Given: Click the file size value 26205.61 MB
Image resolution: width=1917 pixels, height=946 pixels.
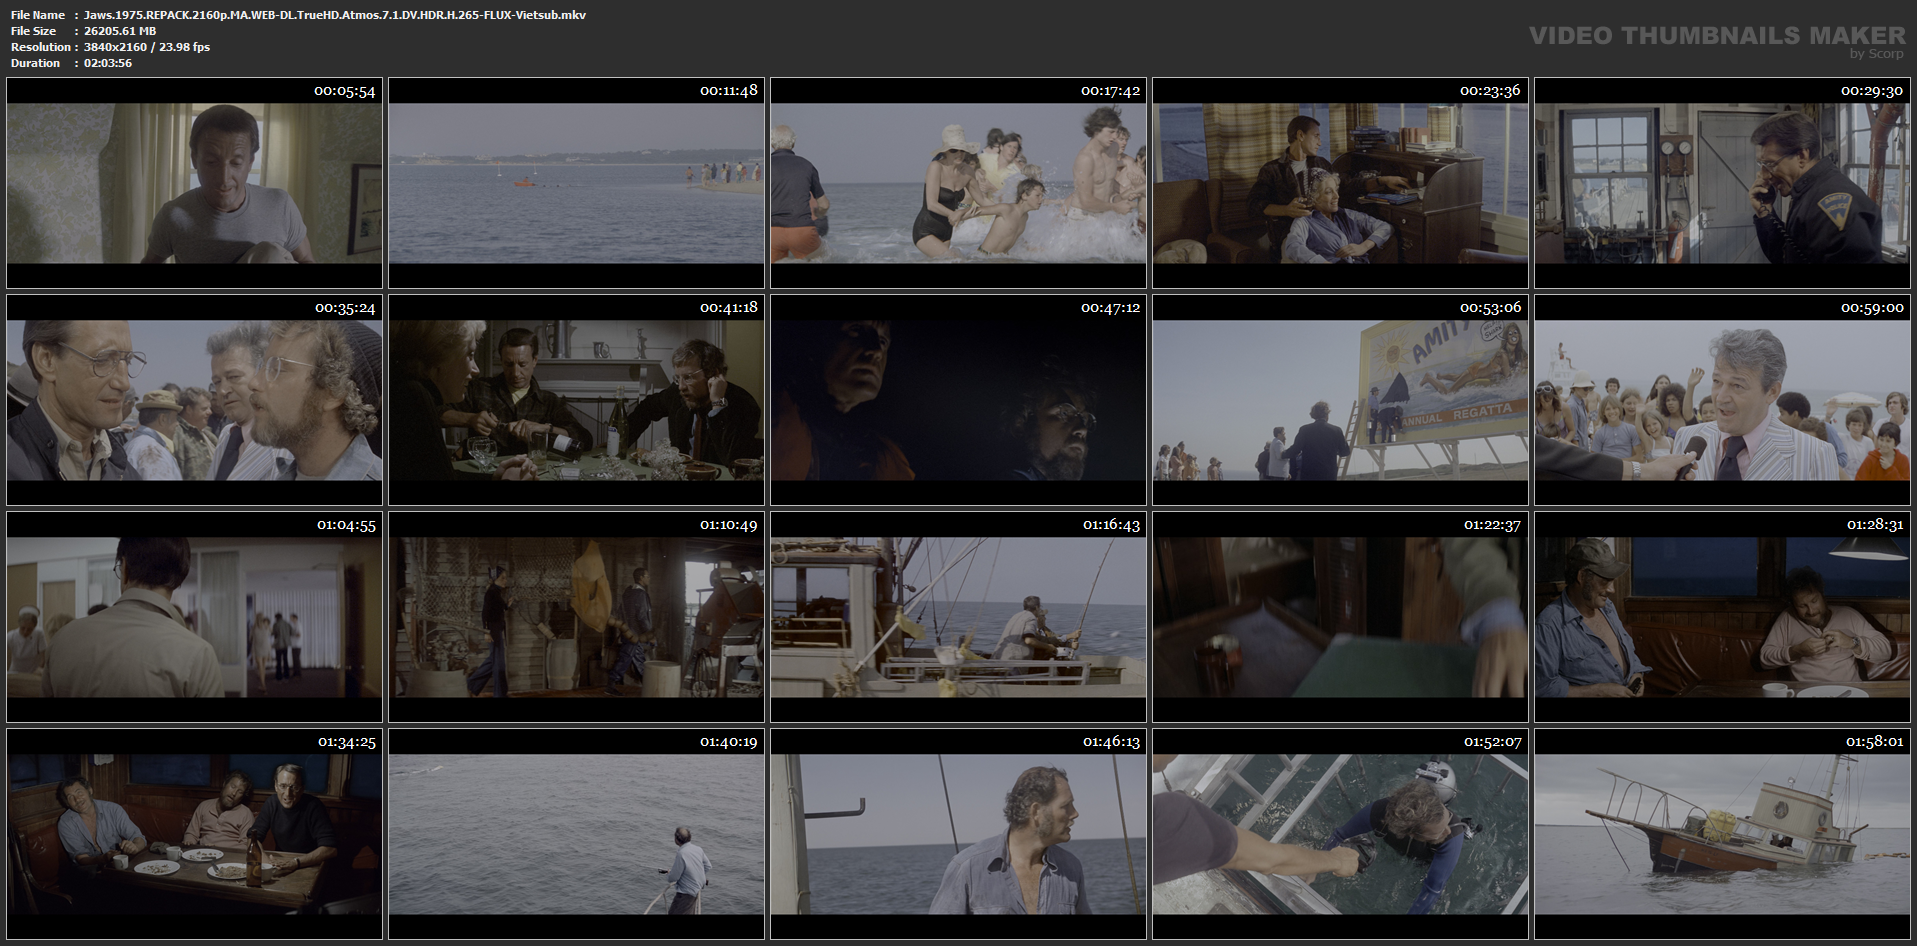Looking at the screenshot, I should (x=120, y=31).
